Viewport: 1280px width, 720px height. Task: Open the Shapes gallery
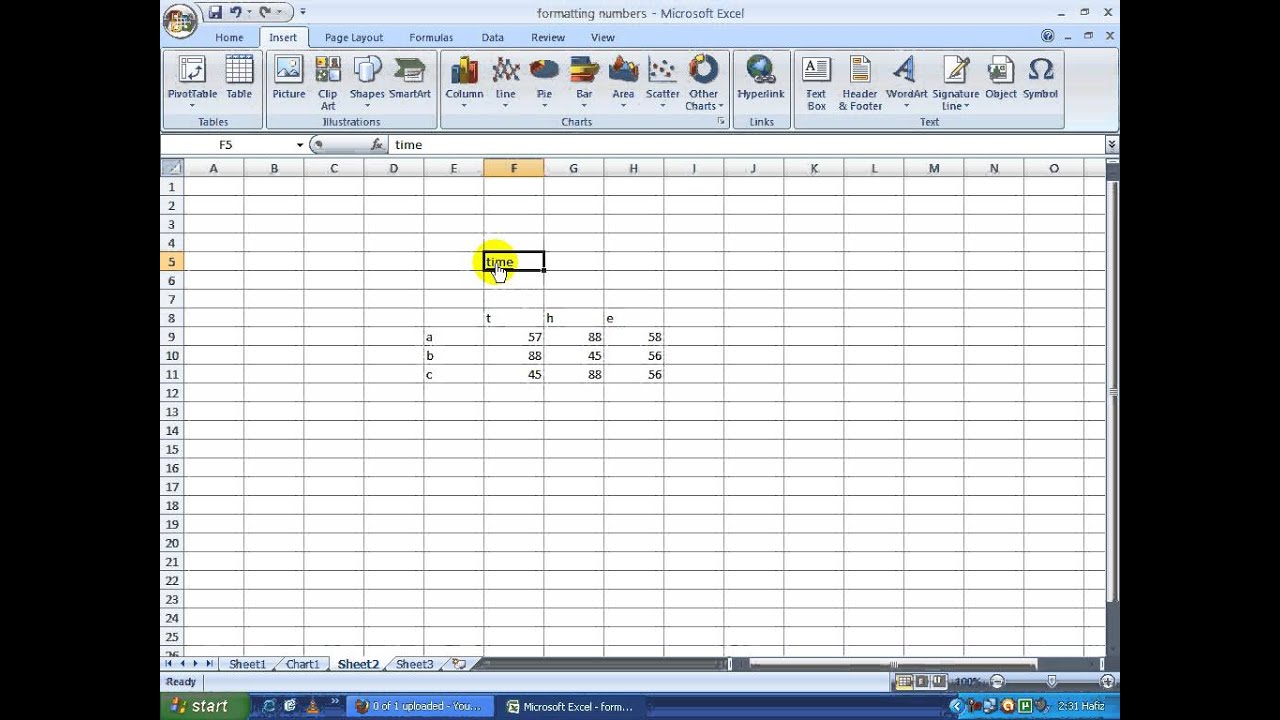click(367, 81)
